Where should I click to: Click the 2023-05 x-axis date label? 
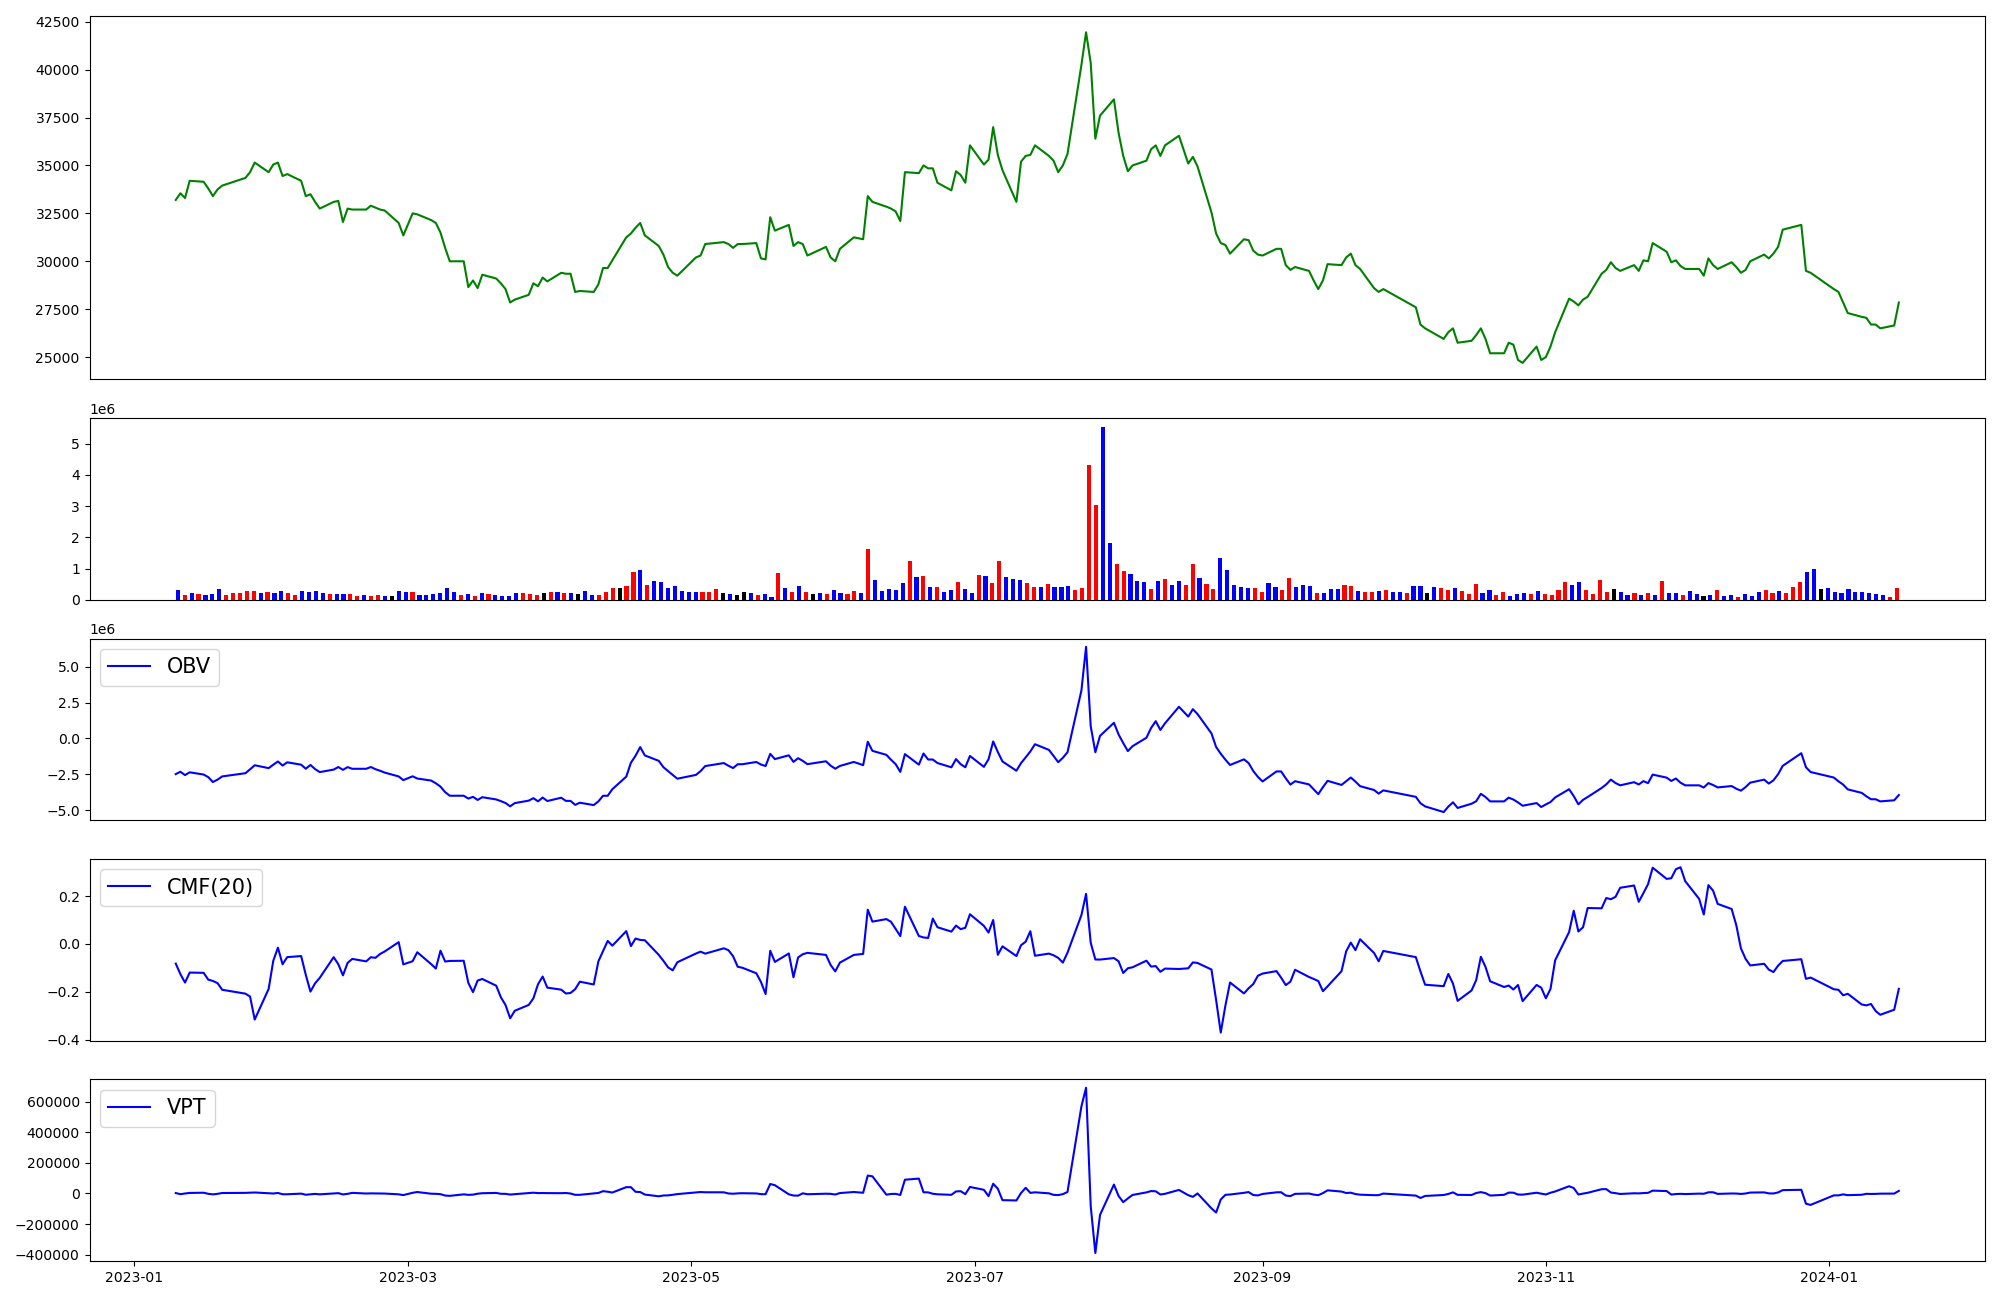[x=690, y=1277]
